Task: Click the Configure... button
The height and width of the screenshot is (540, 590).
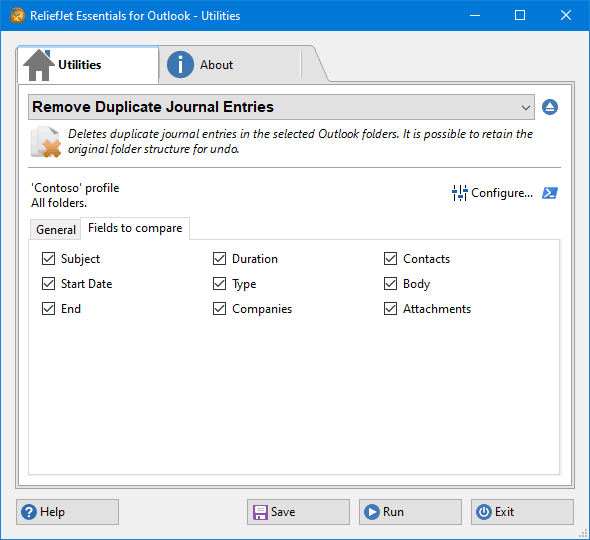Action: 493,193
